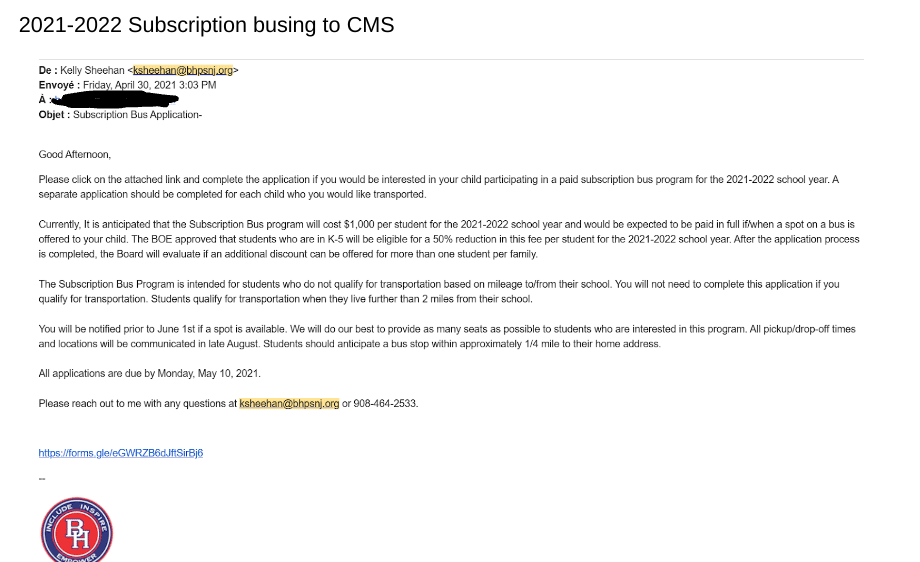Click the phone number 908-464-2533
This screenshot has height=562, width=920.
(385, 404)
